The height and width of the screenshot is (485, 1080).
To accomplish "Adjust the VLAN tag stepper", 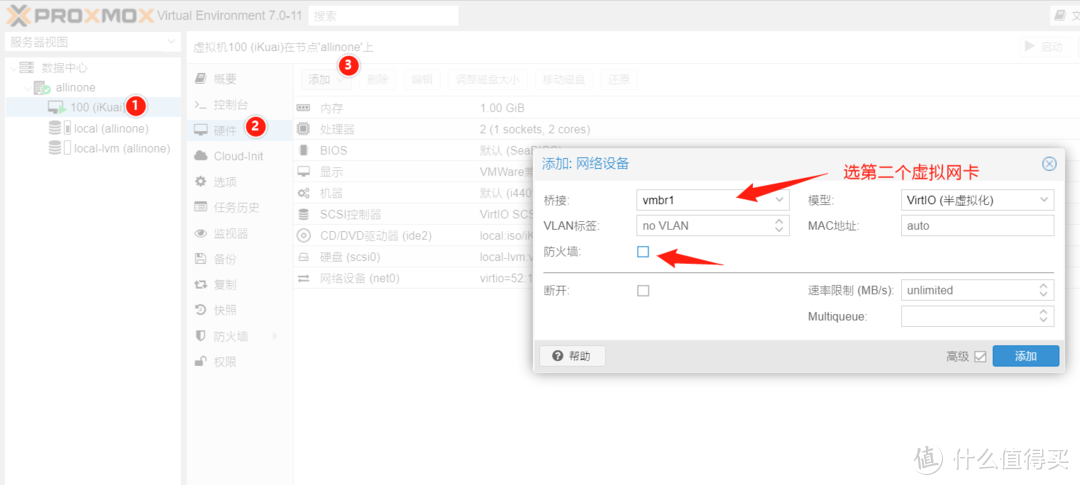I will pos(779,225).
